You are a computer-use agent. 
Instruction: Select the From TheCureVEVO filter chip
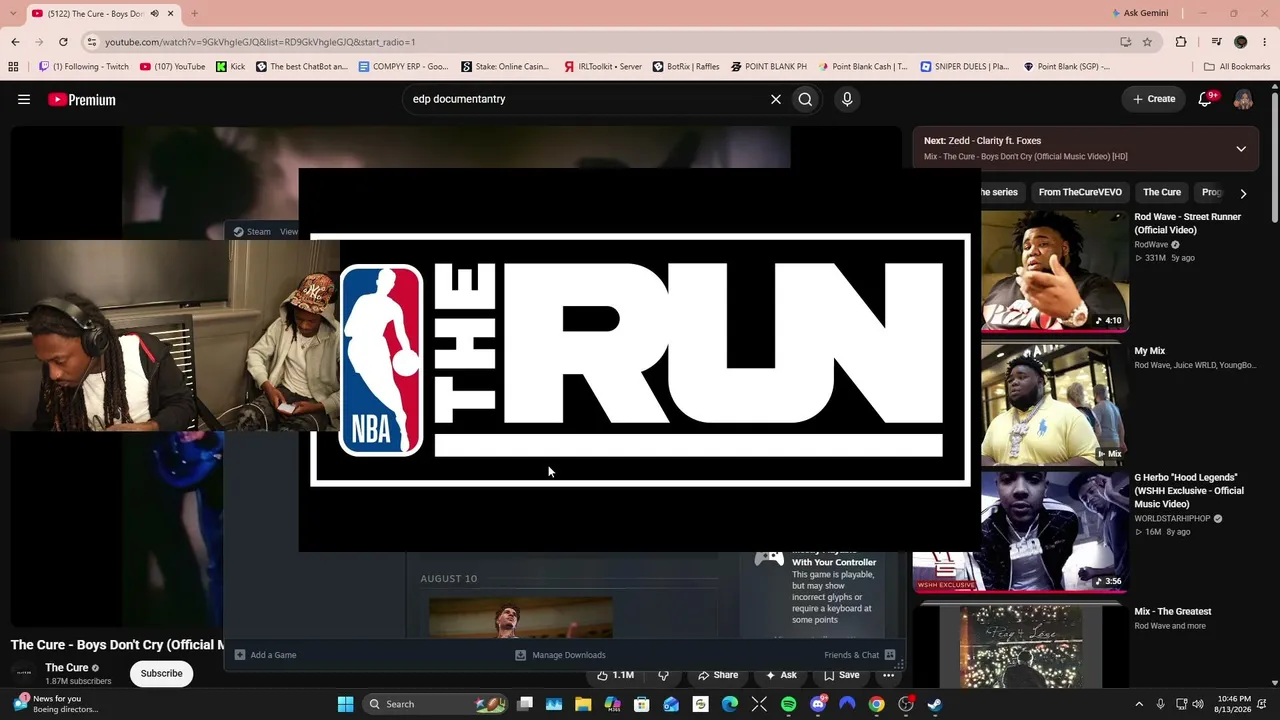point(1080,192)
